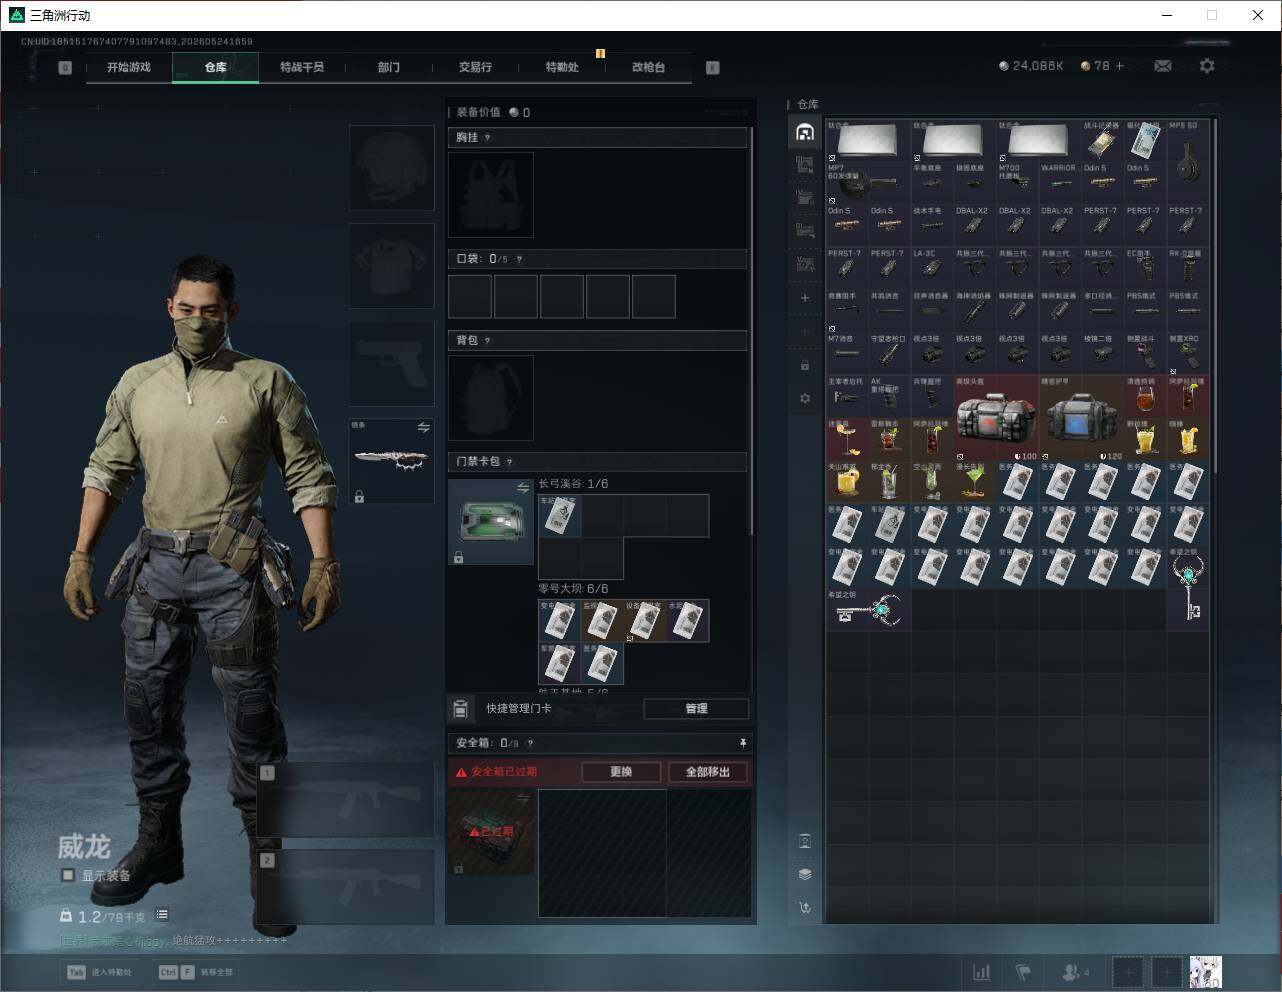Select the blue-screen case marked 120
Screen dimensions: 1282x992
pos(1081,418)
